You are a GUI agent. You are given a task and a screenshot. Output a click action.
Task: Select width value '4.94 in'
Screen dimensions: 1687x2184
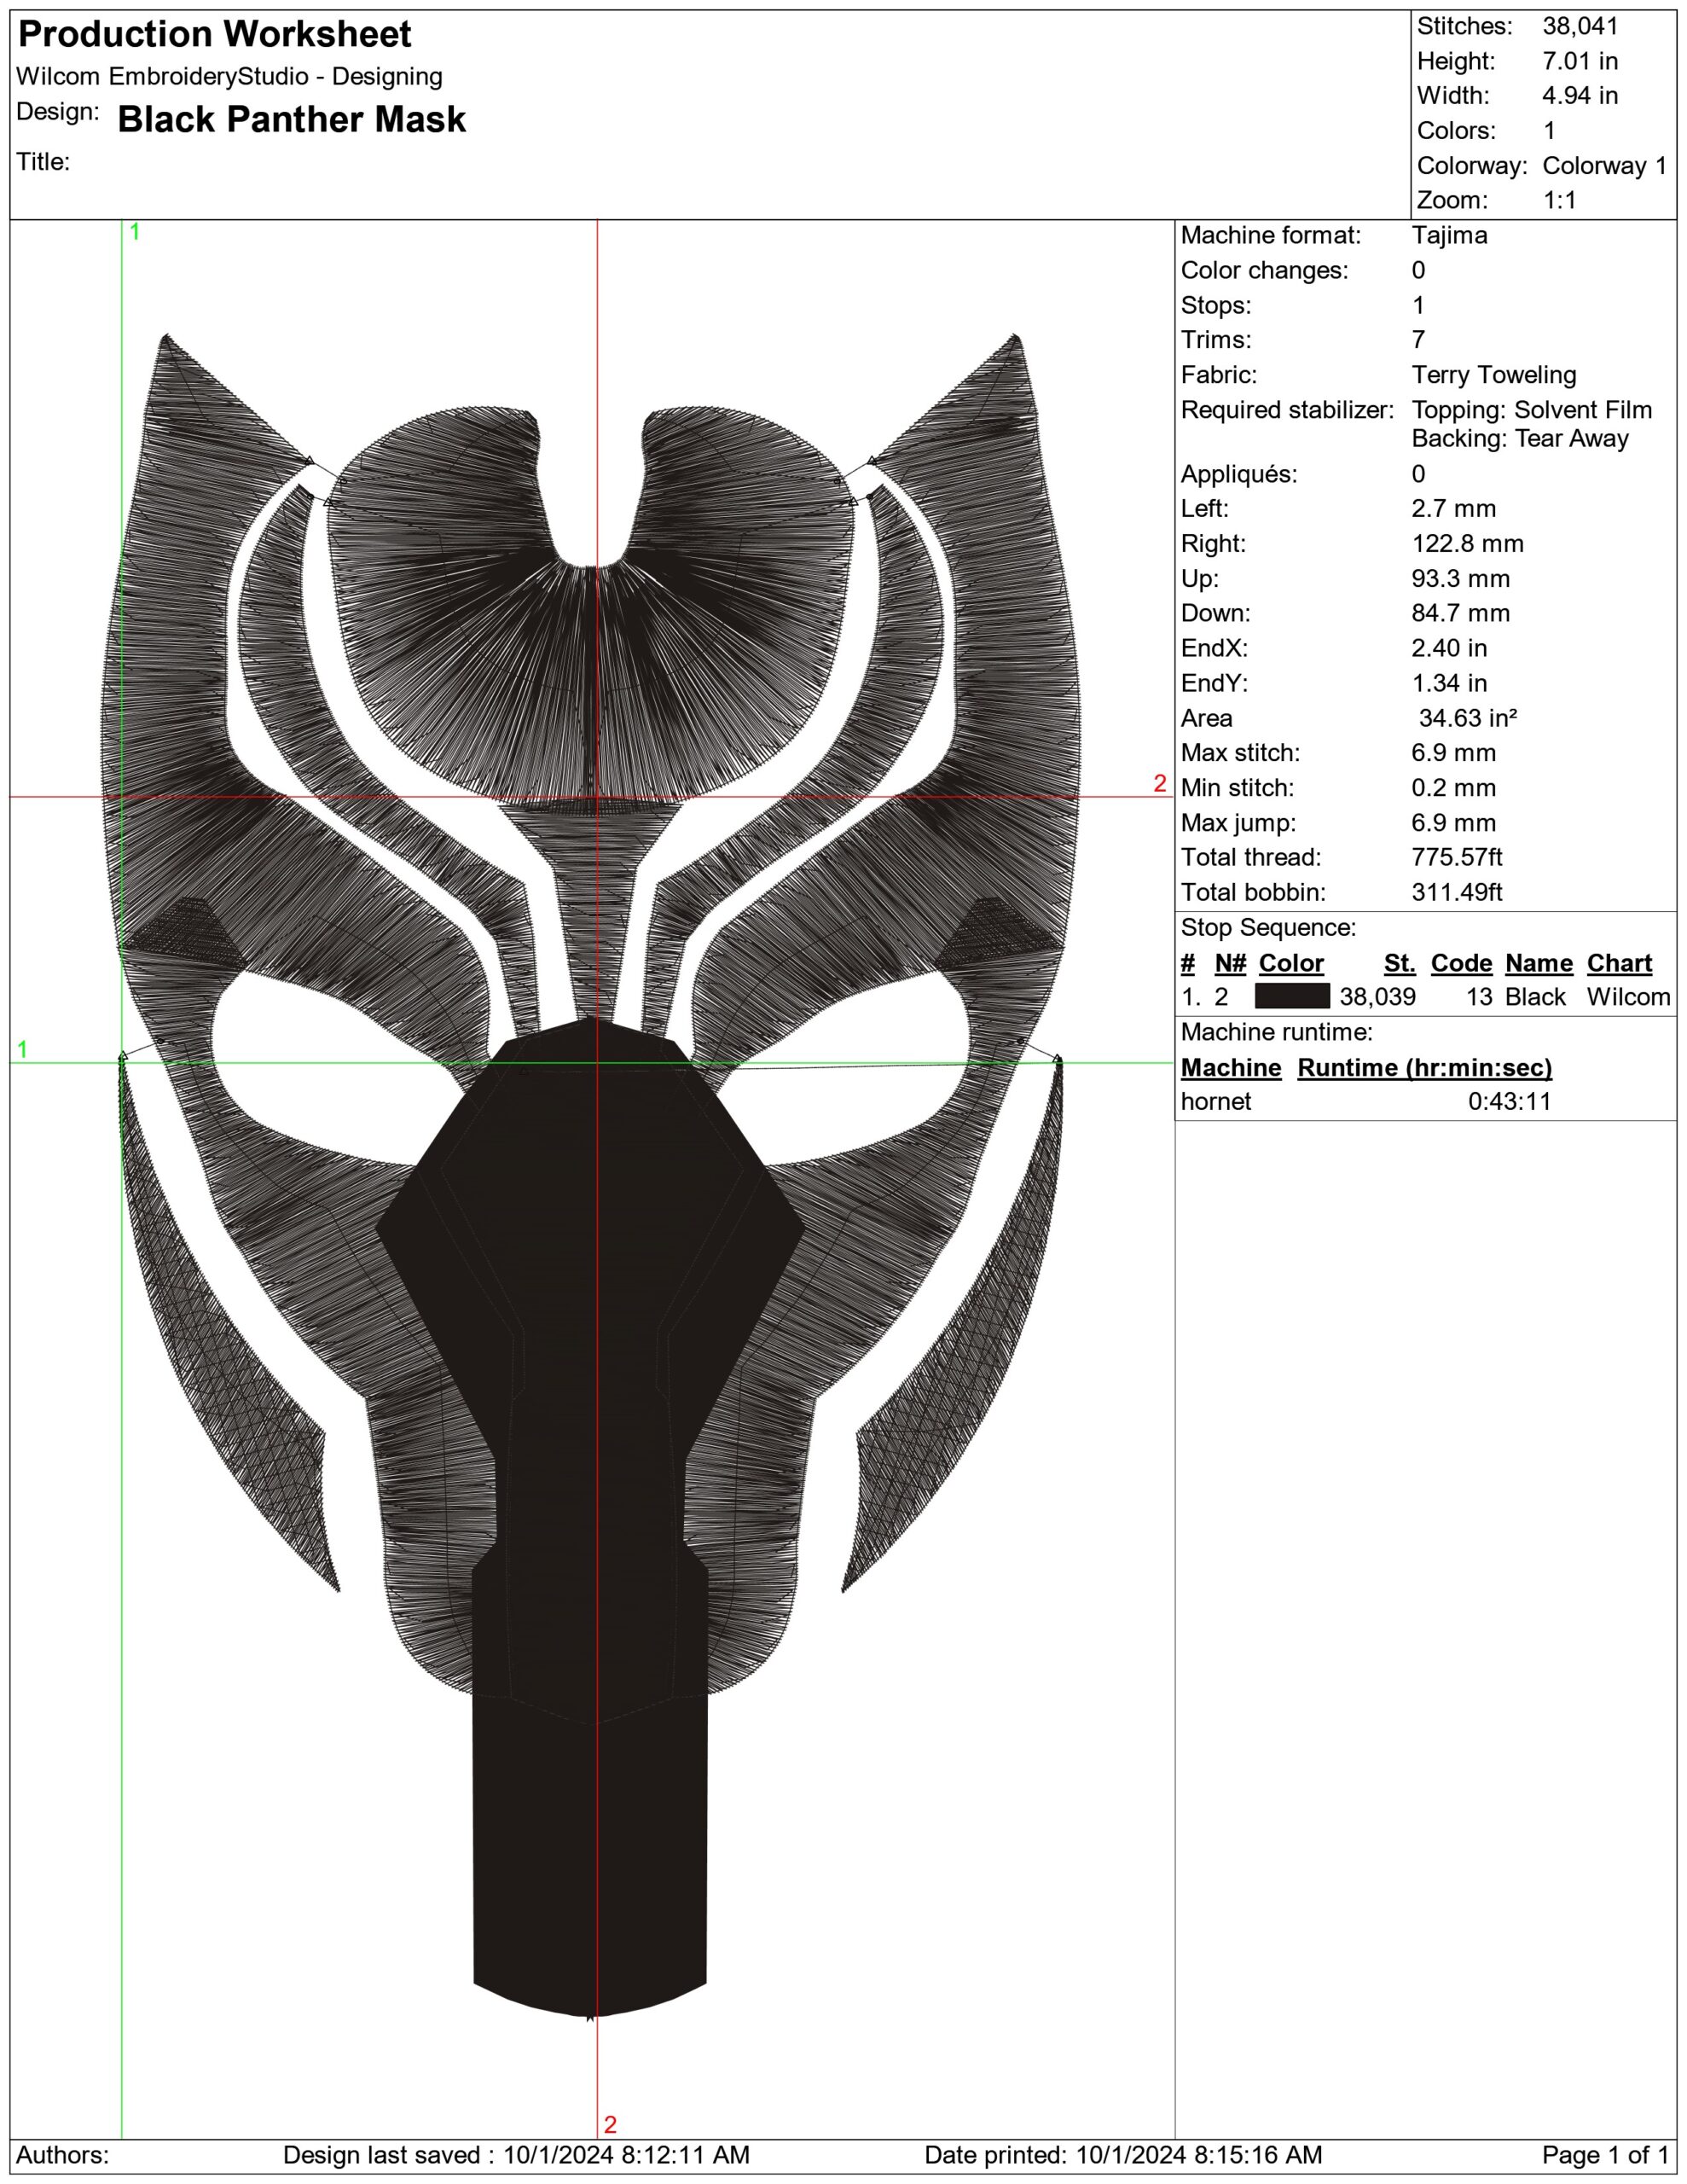click(1580, 96)
